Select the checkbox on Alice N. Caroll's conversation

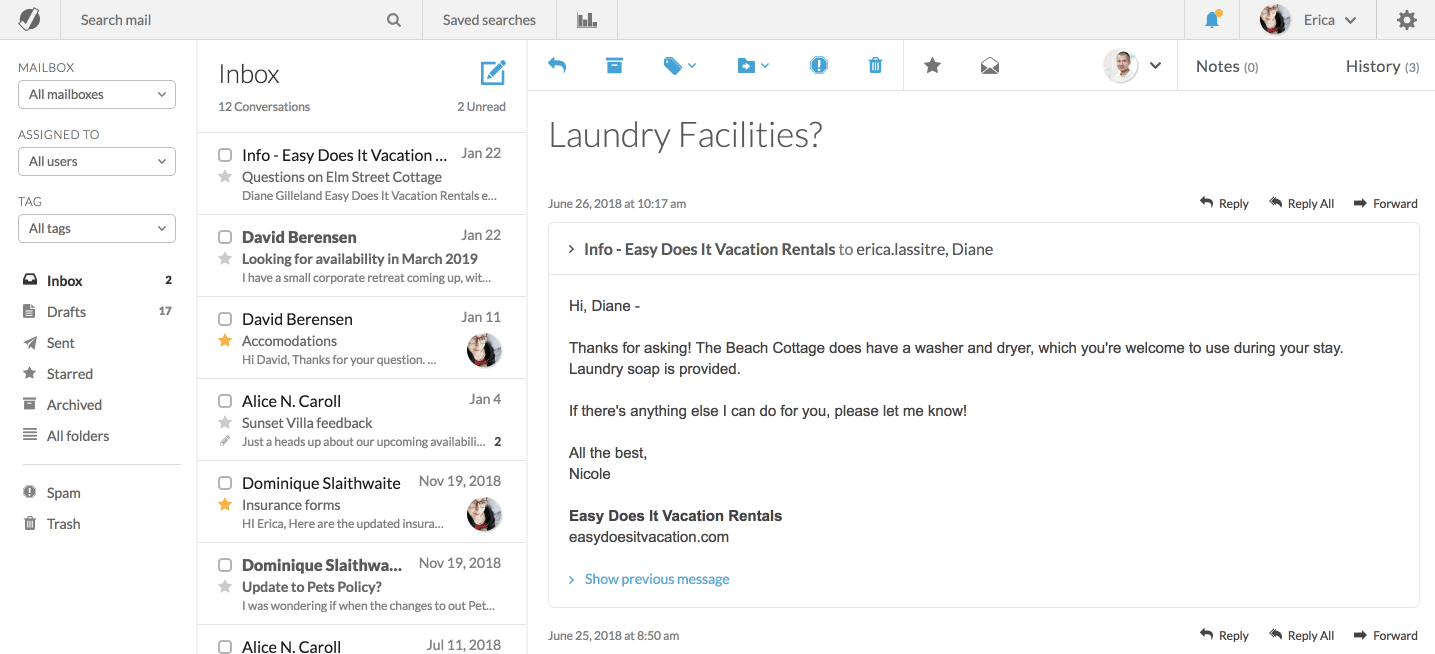(x=225, y=400)
